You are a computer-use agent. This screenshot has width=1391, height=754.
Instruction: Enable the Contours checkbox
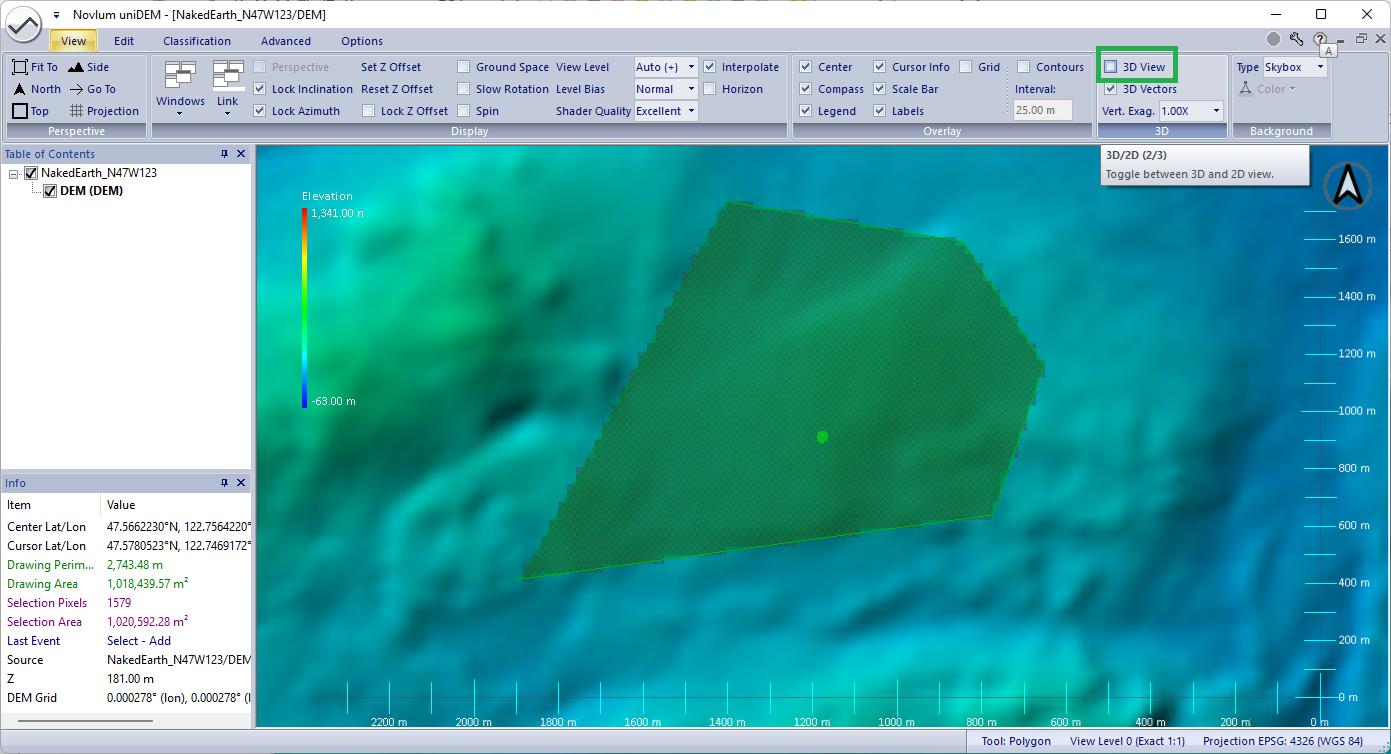tap(1024, 67)
